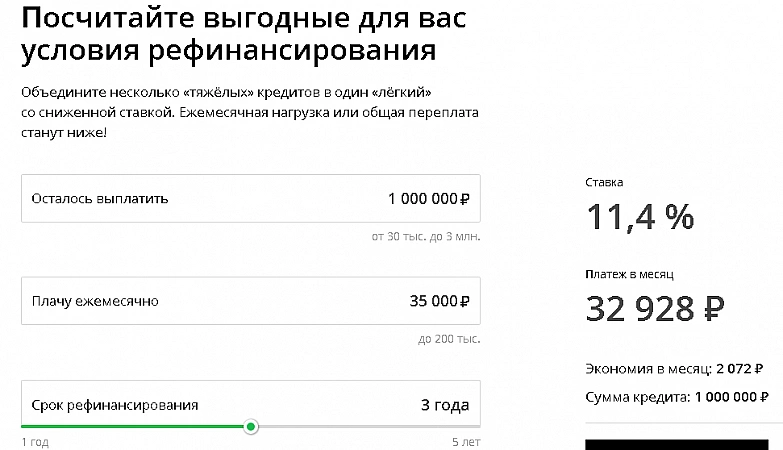The height and width of the screenshot is (450, 783).
Task: Click the "3 года" term value
Action: (444, 405)
